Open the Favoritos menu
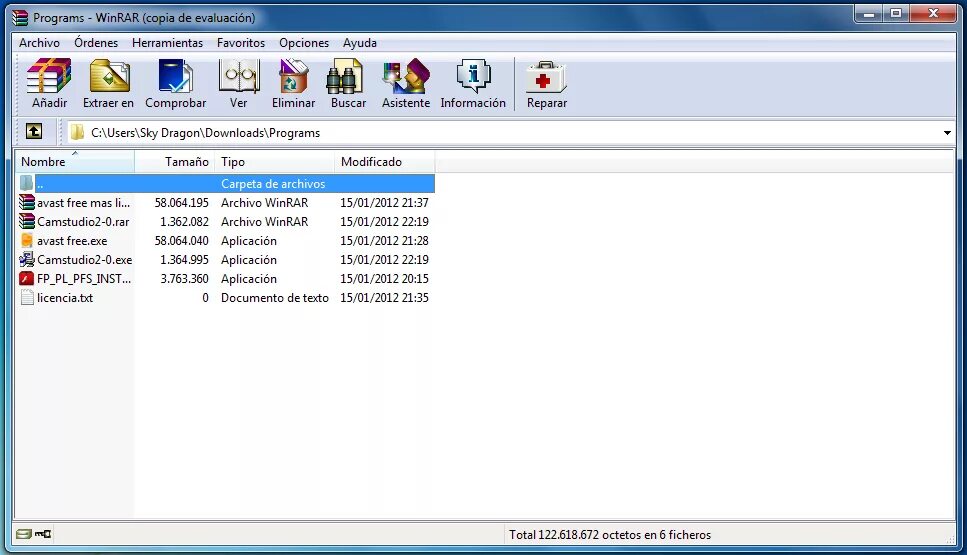This screenshot has height=555, width=967. point(241,43)
